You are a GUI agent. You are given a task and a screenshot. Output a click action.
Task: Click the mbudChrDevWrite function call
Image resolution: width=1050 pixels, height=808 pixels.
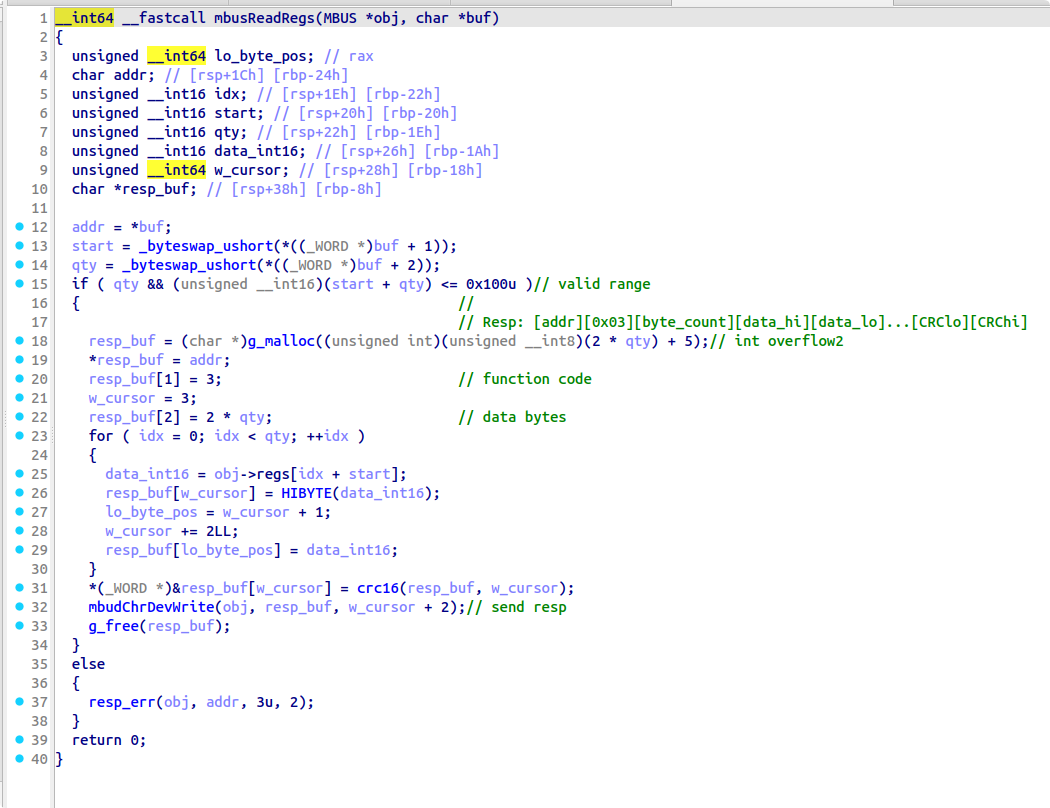click(150, 606)
